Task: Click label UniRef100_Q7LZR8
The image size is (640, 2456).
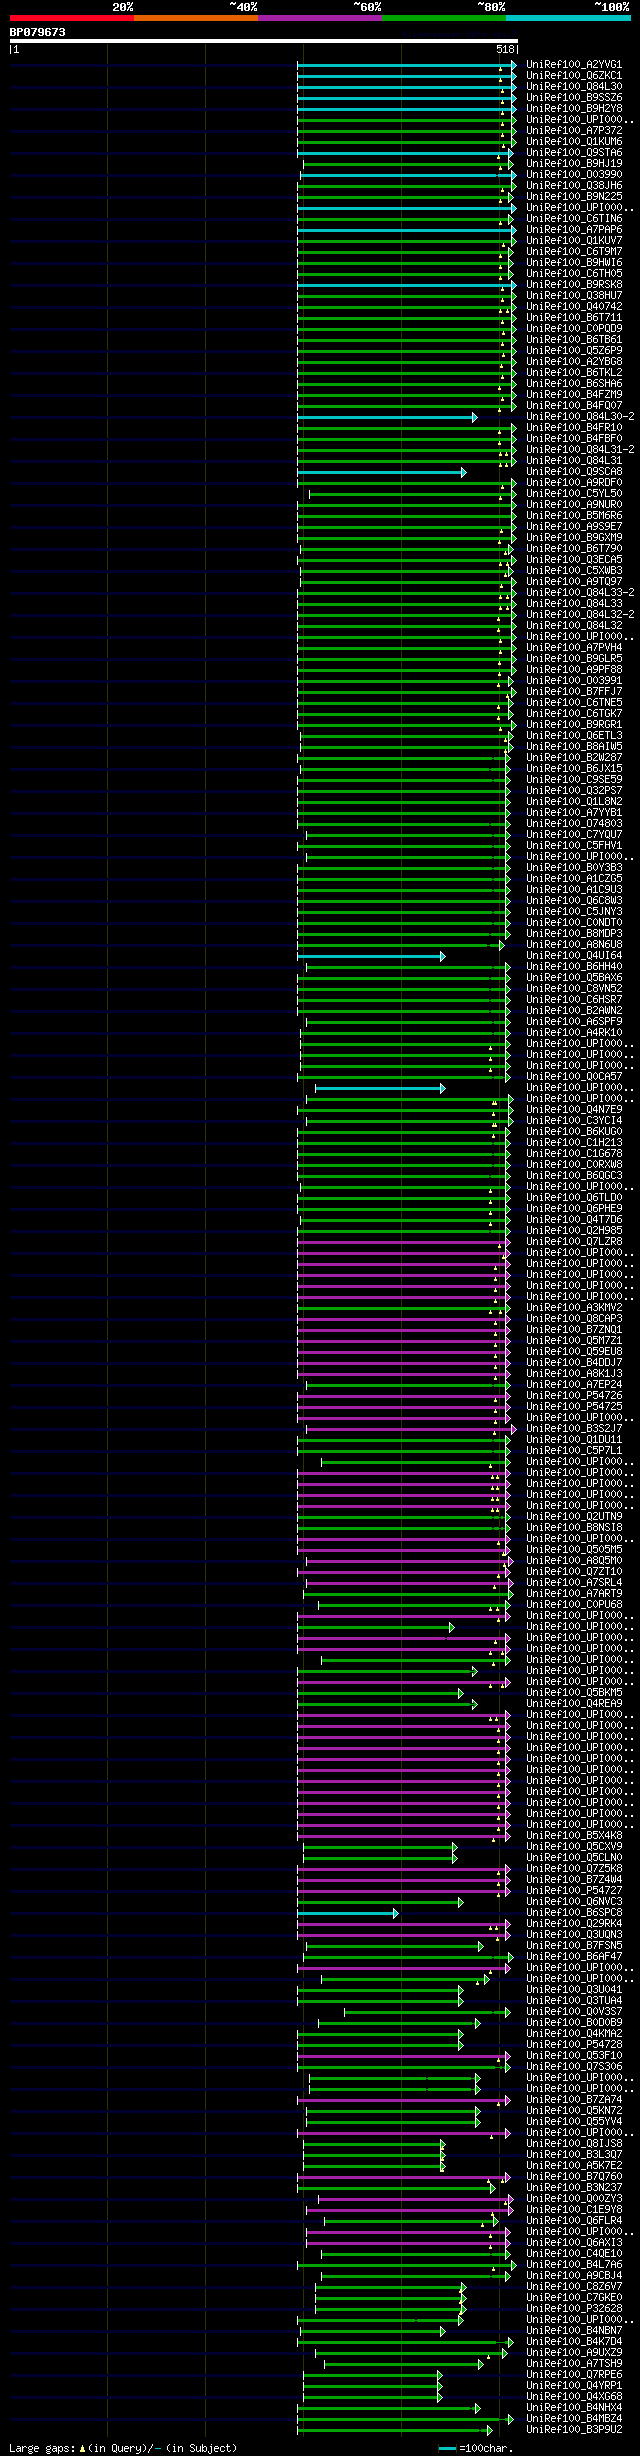Action: click(574, 1242)
